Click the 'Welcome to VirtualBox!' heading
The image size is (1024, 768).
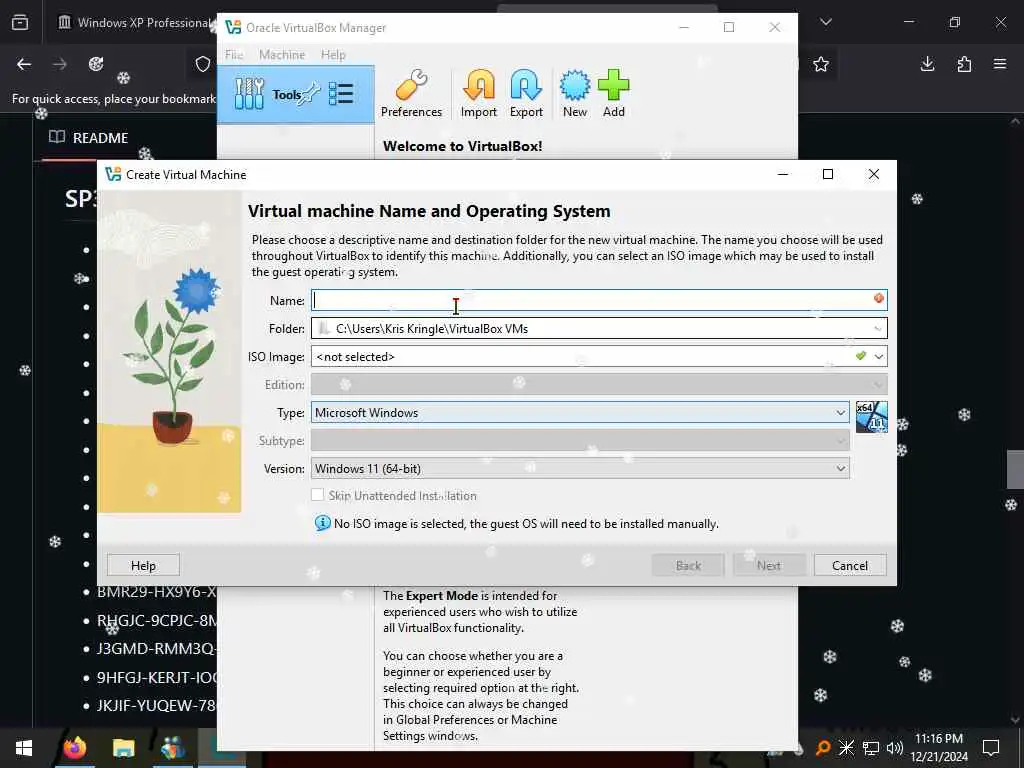click(x=462, y=146)
